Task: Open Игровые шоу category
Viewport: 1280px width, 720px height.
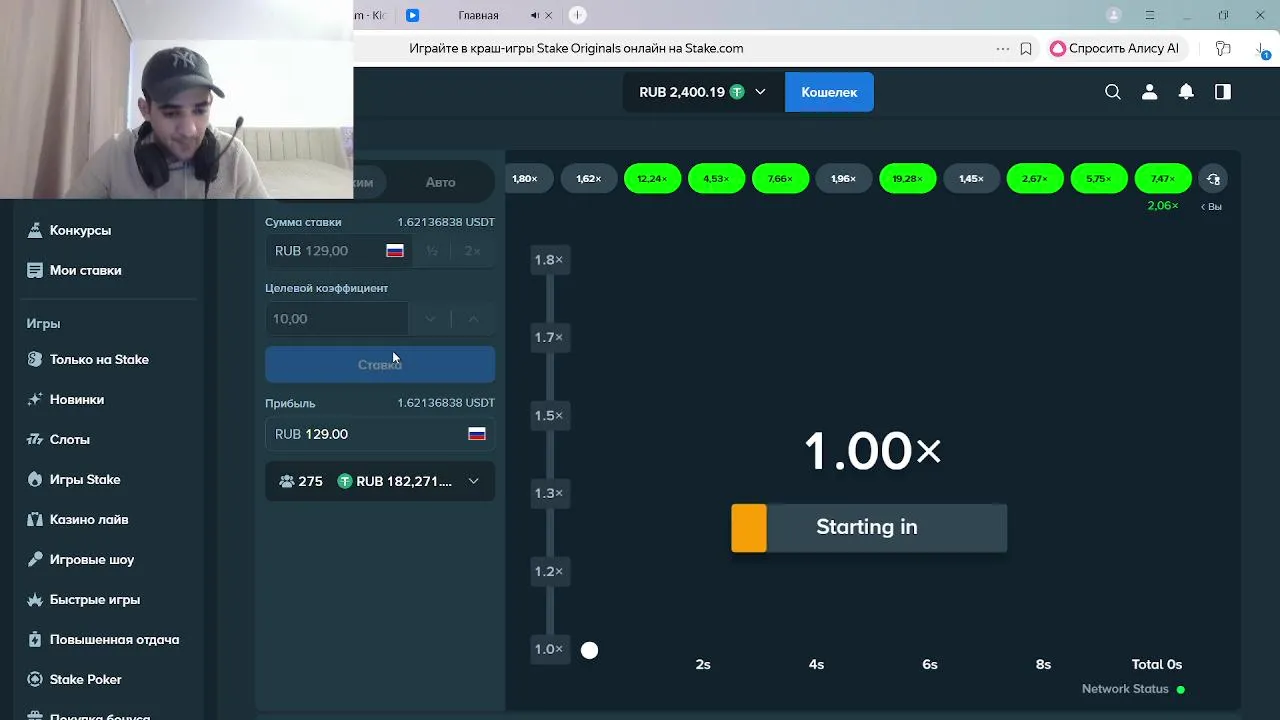Action: (x=91, y=560)
